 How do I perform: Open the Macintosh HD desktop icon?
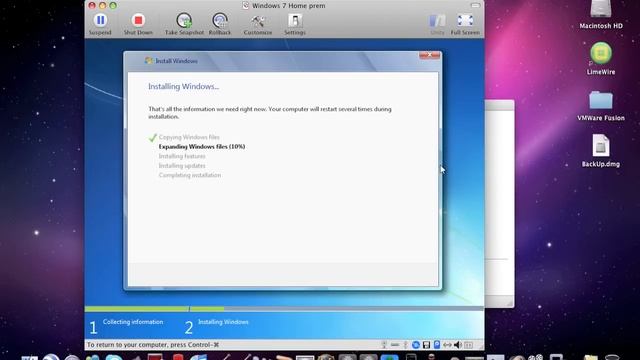point(601,15)
